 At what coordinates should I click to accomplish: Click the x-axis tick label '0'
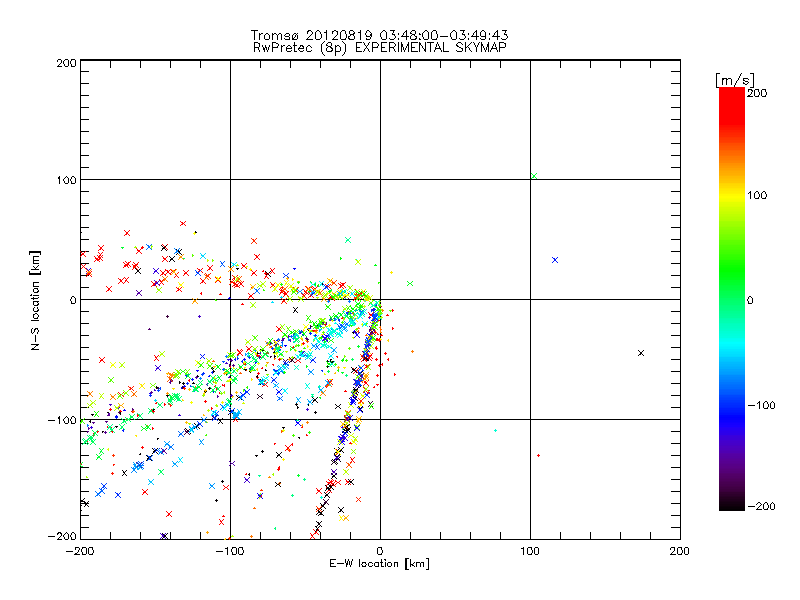(380, 551)
